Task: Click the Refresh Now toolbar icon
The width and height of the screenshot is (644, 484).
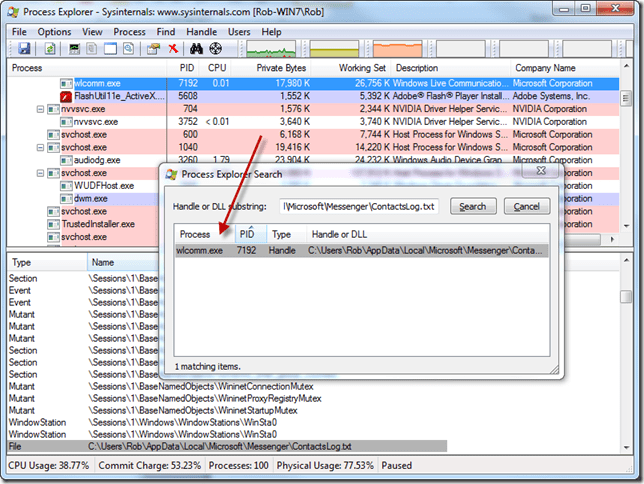Action: [x=49, y=48]
